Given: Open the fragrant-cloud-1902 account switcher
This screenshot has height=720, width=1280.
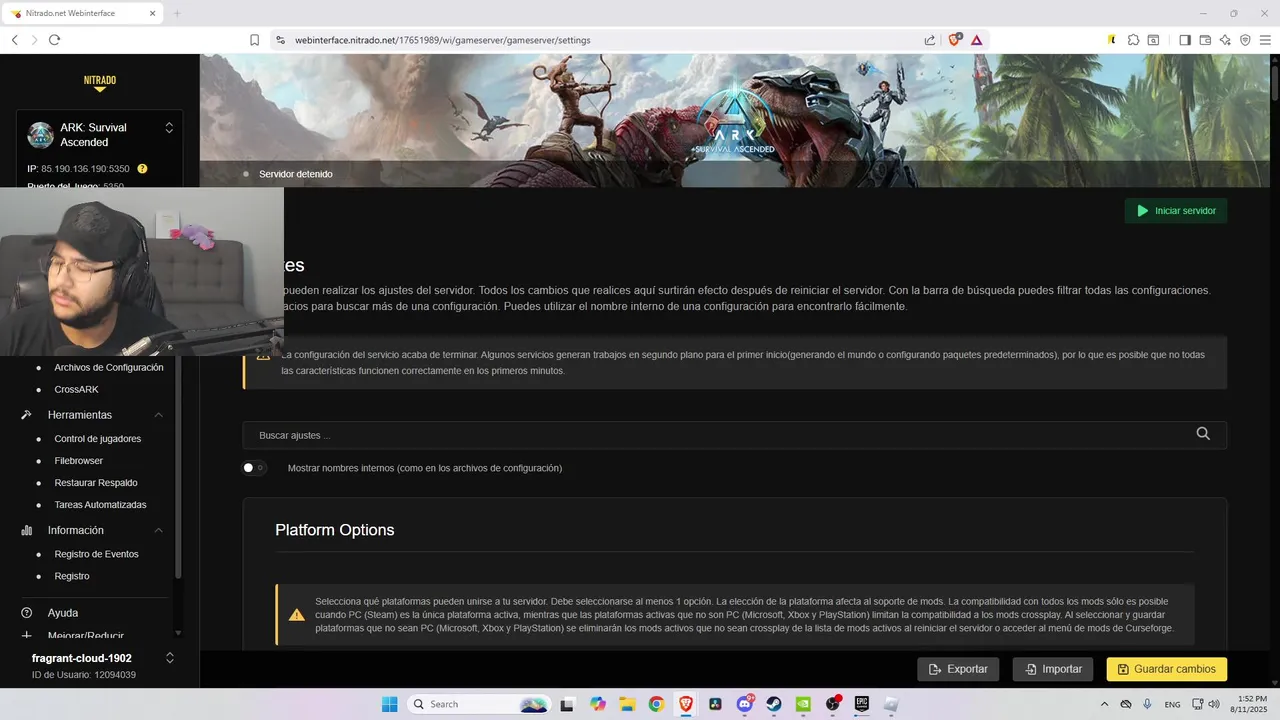Looking at the screenshot, I should coord(170,658).
